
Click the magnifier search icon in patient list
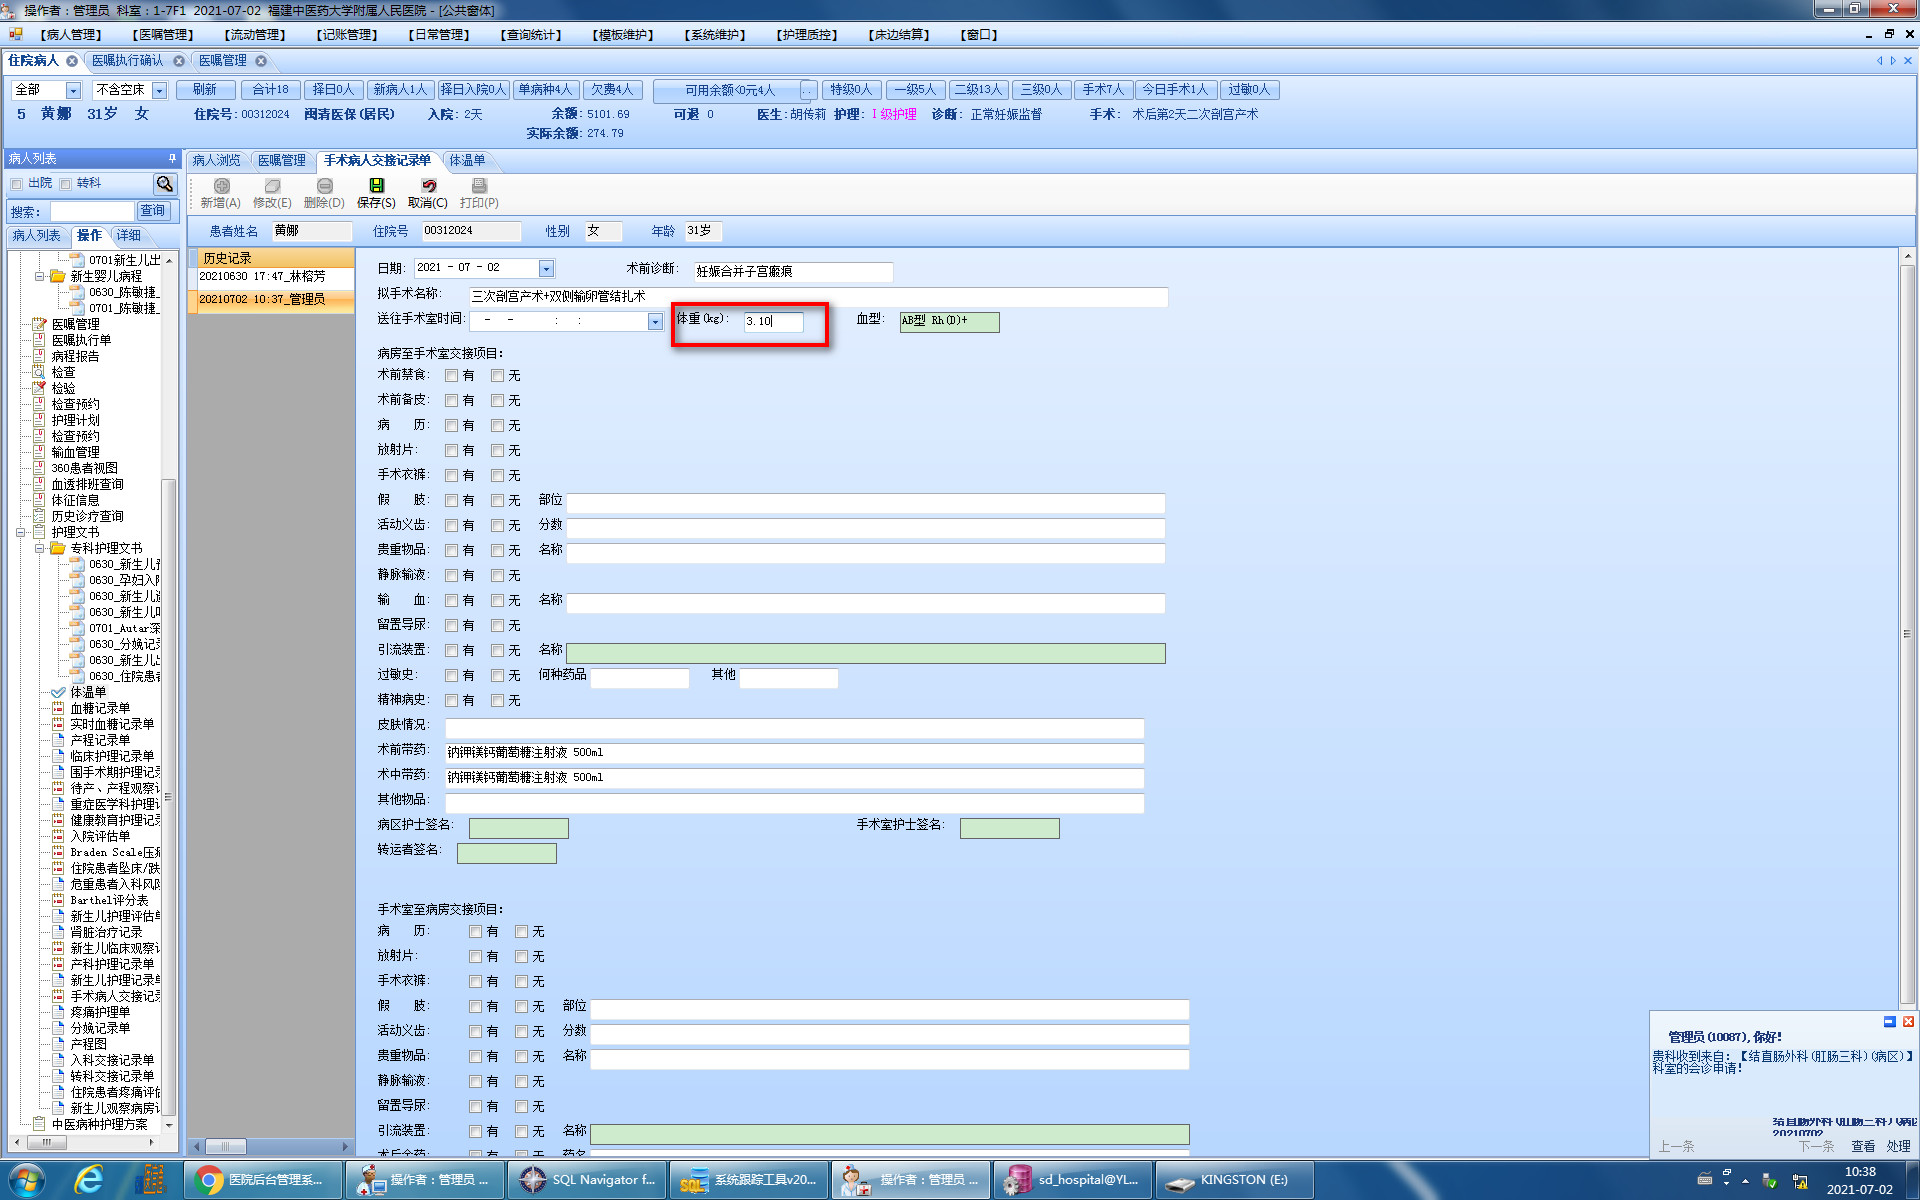tap(165, 184)
